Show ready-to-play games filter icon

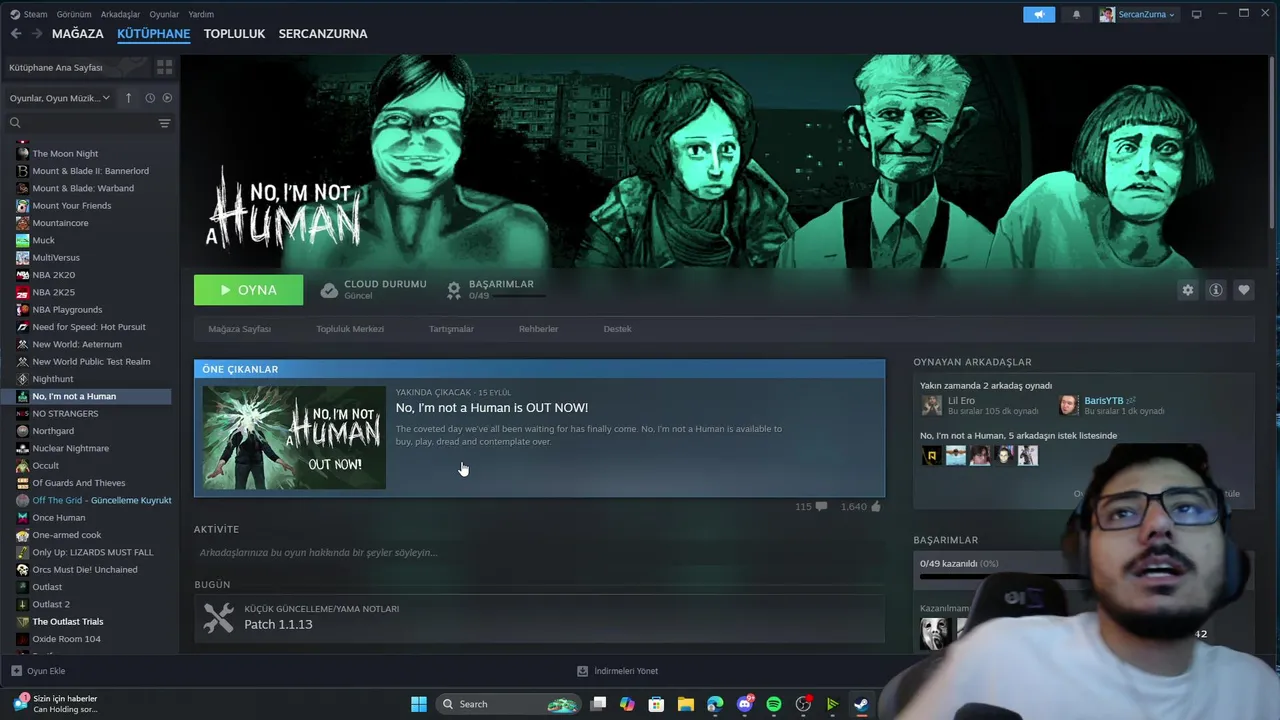pos(167,98)
